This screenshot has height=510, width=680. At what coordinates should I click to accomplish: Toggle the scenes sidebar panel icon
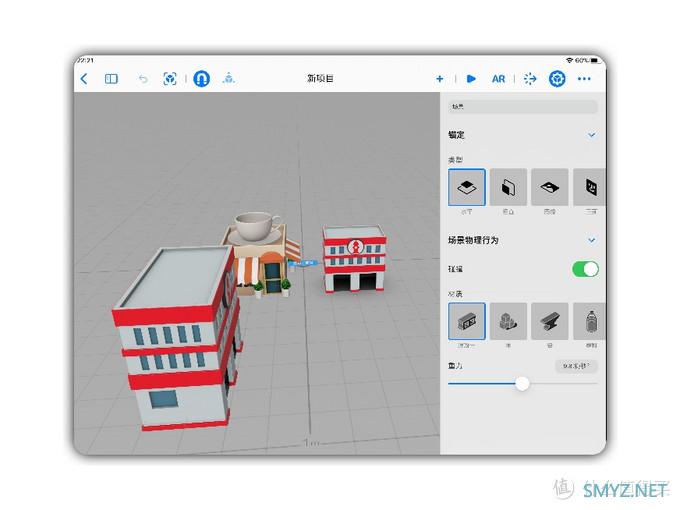coord(111,78)
